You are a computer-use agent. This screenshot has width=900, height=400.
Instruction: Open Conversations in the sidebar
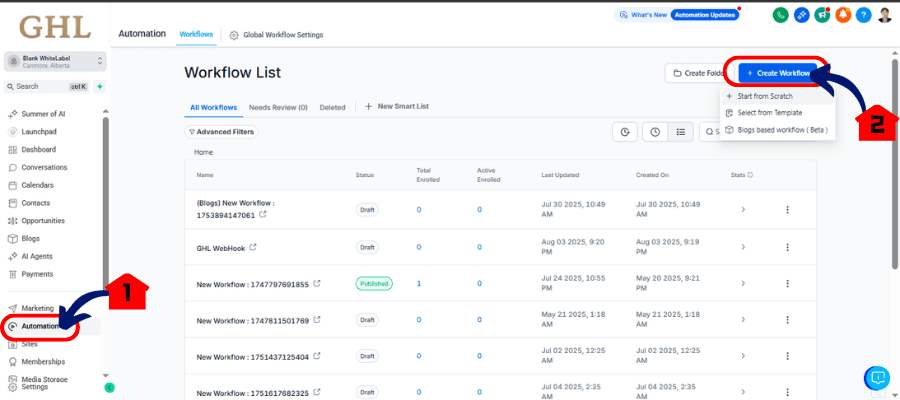point(38,167)
